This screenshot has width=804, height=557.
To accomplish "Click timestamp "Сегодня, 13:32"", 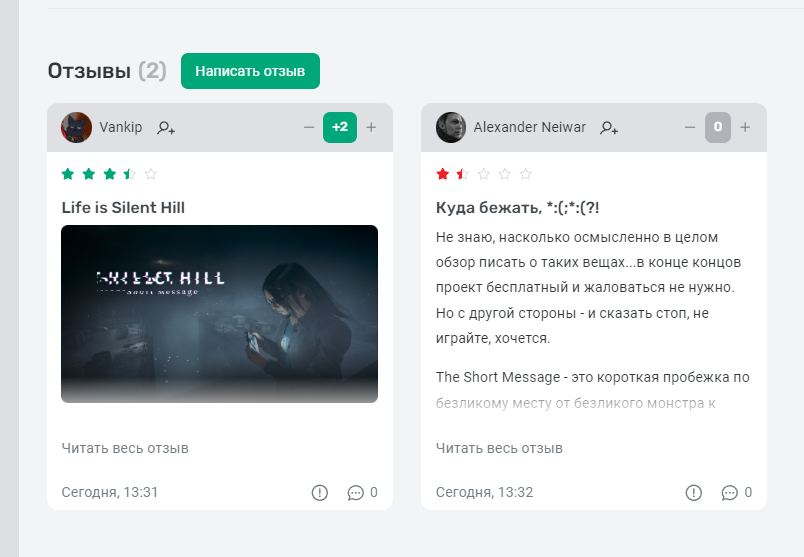I will click(485, 492).
